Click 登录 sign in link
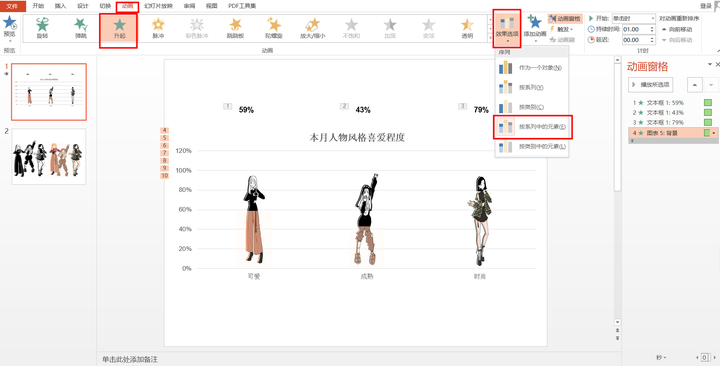This screenshot has width=720, height=366. pos(705,6)
